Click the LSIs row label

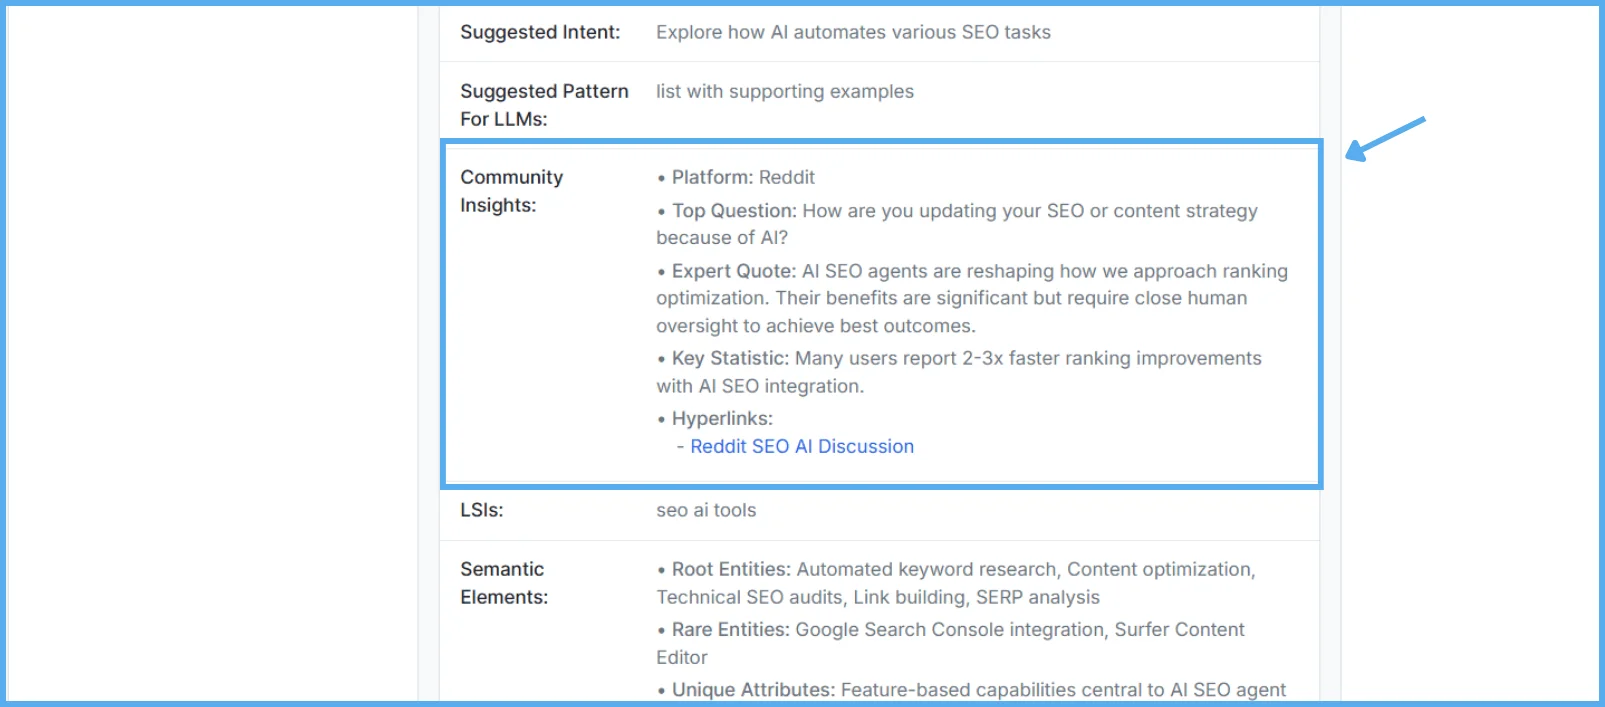pos(482,510)
